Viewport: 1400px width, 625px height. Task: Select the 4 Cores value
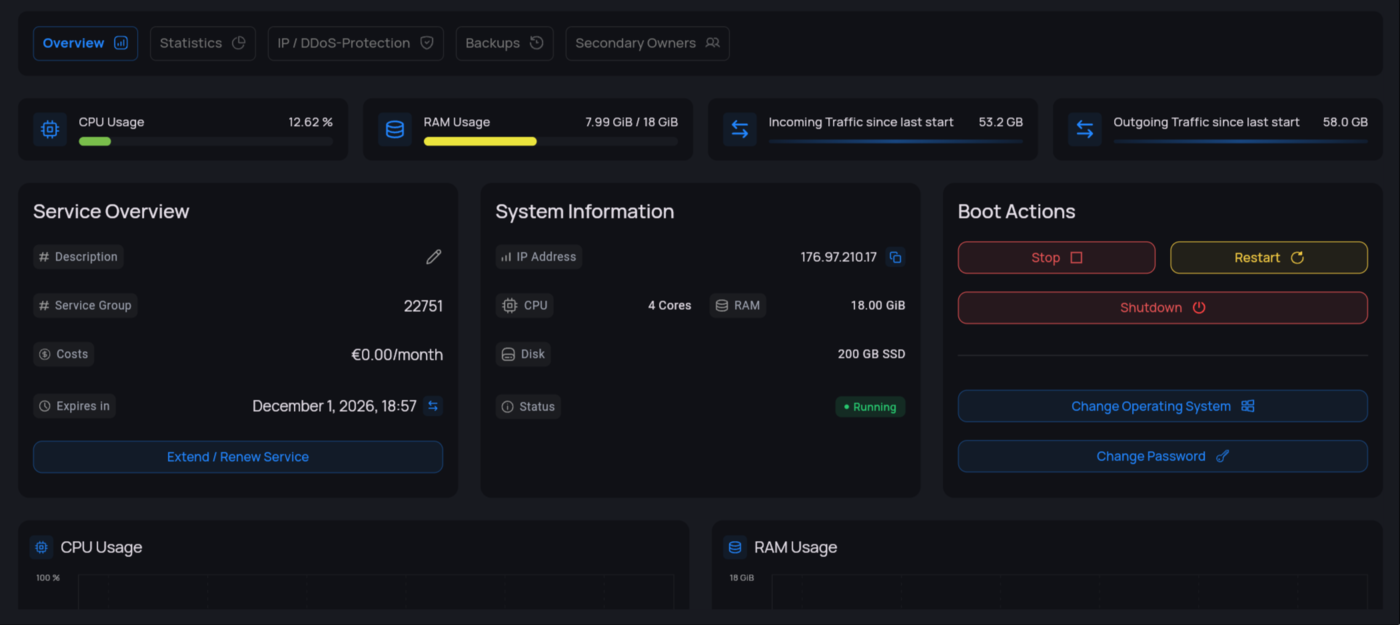click(x=670, y=306)
